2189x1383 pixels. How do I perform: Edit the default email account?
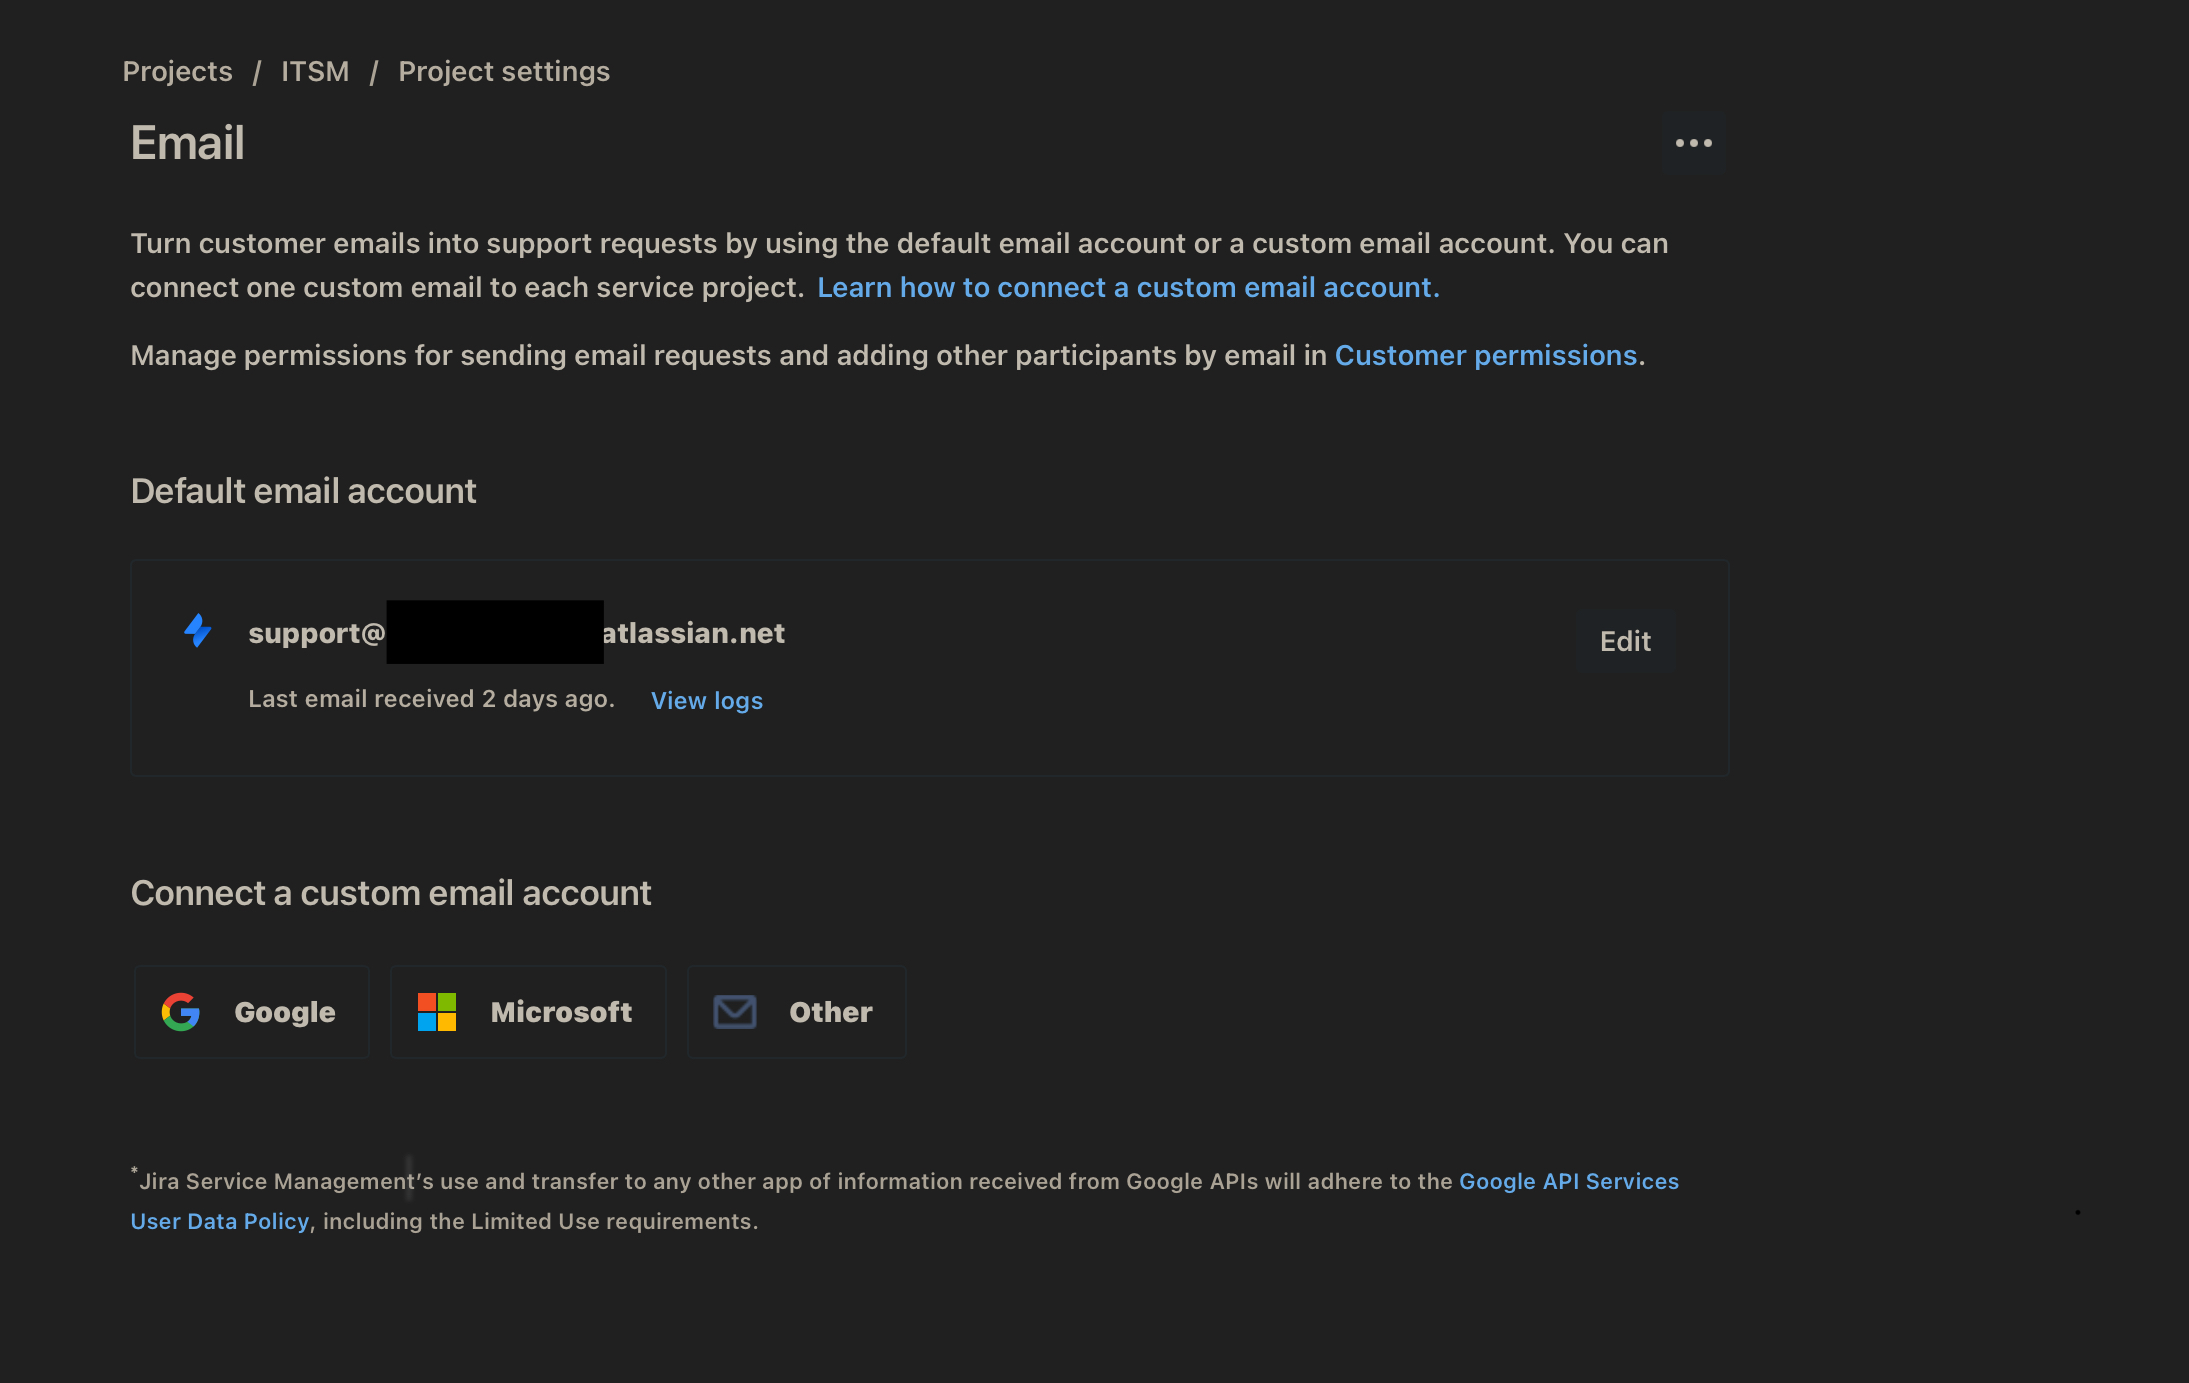(x=1624, y=641)
